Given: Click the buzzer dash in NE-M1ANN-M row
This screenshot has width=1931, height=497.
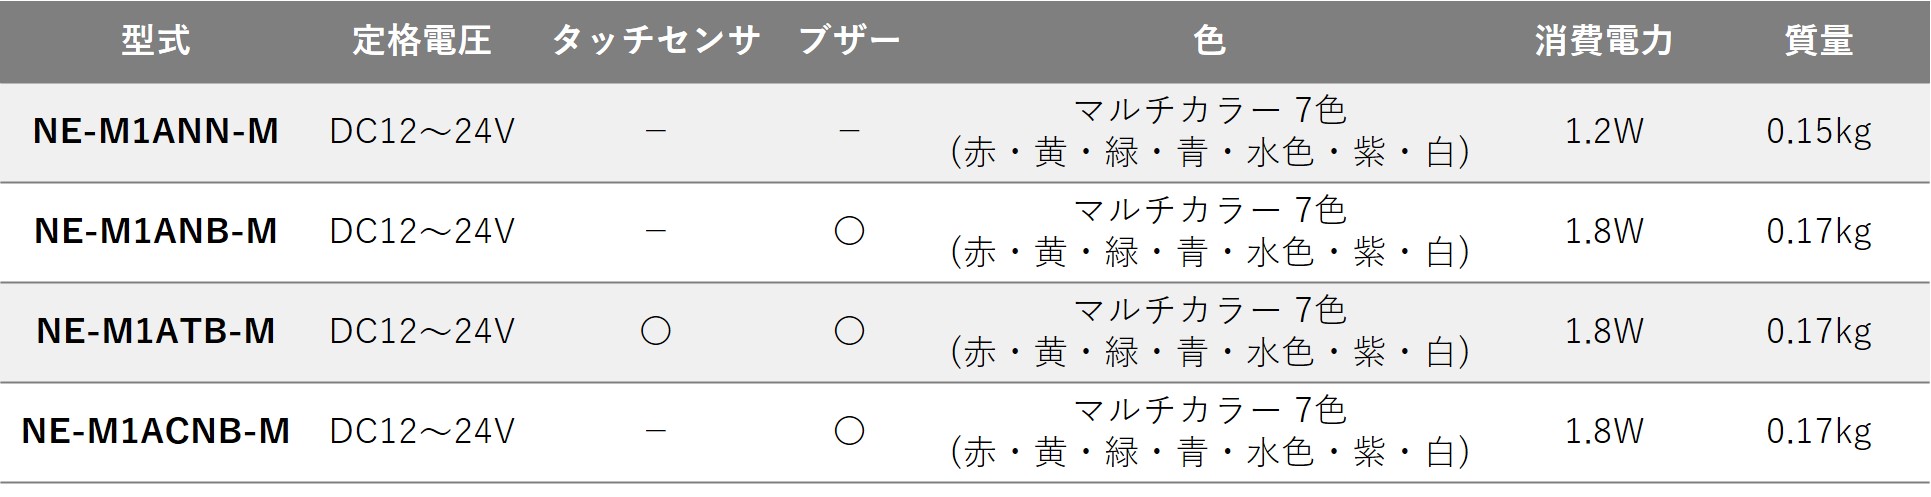Looking at the screenshot, I should click(x=849, y=131).
